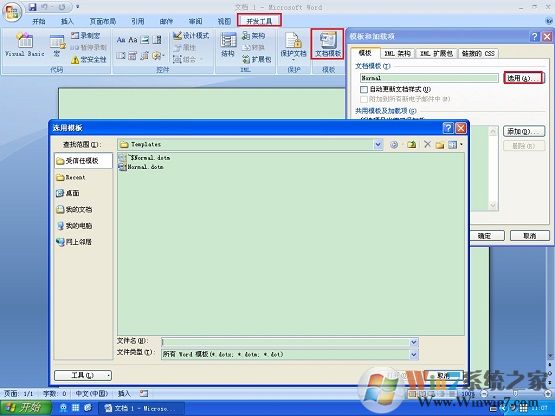This screenshot has height=416, width=555.
Task: Open Macro Security (宏安全性)
Action: [88, 59]
